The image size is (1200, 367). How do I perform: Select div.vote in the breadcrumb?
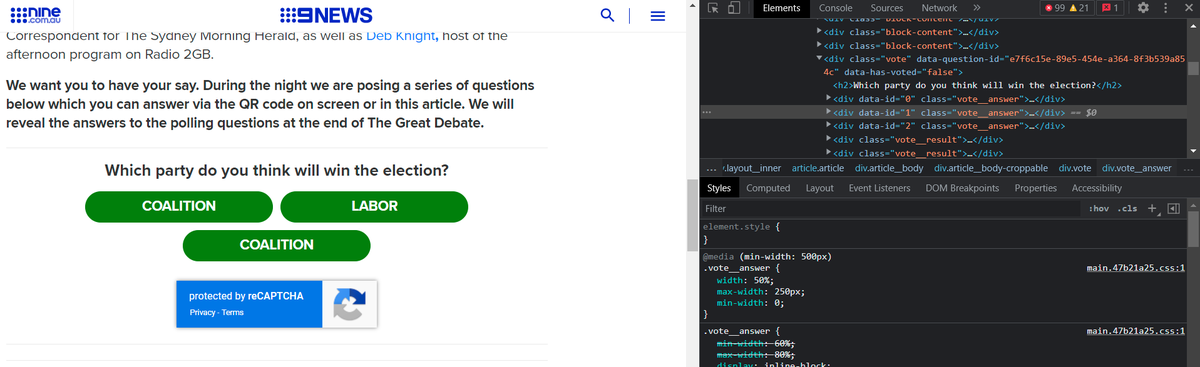tap(1075, 168)
